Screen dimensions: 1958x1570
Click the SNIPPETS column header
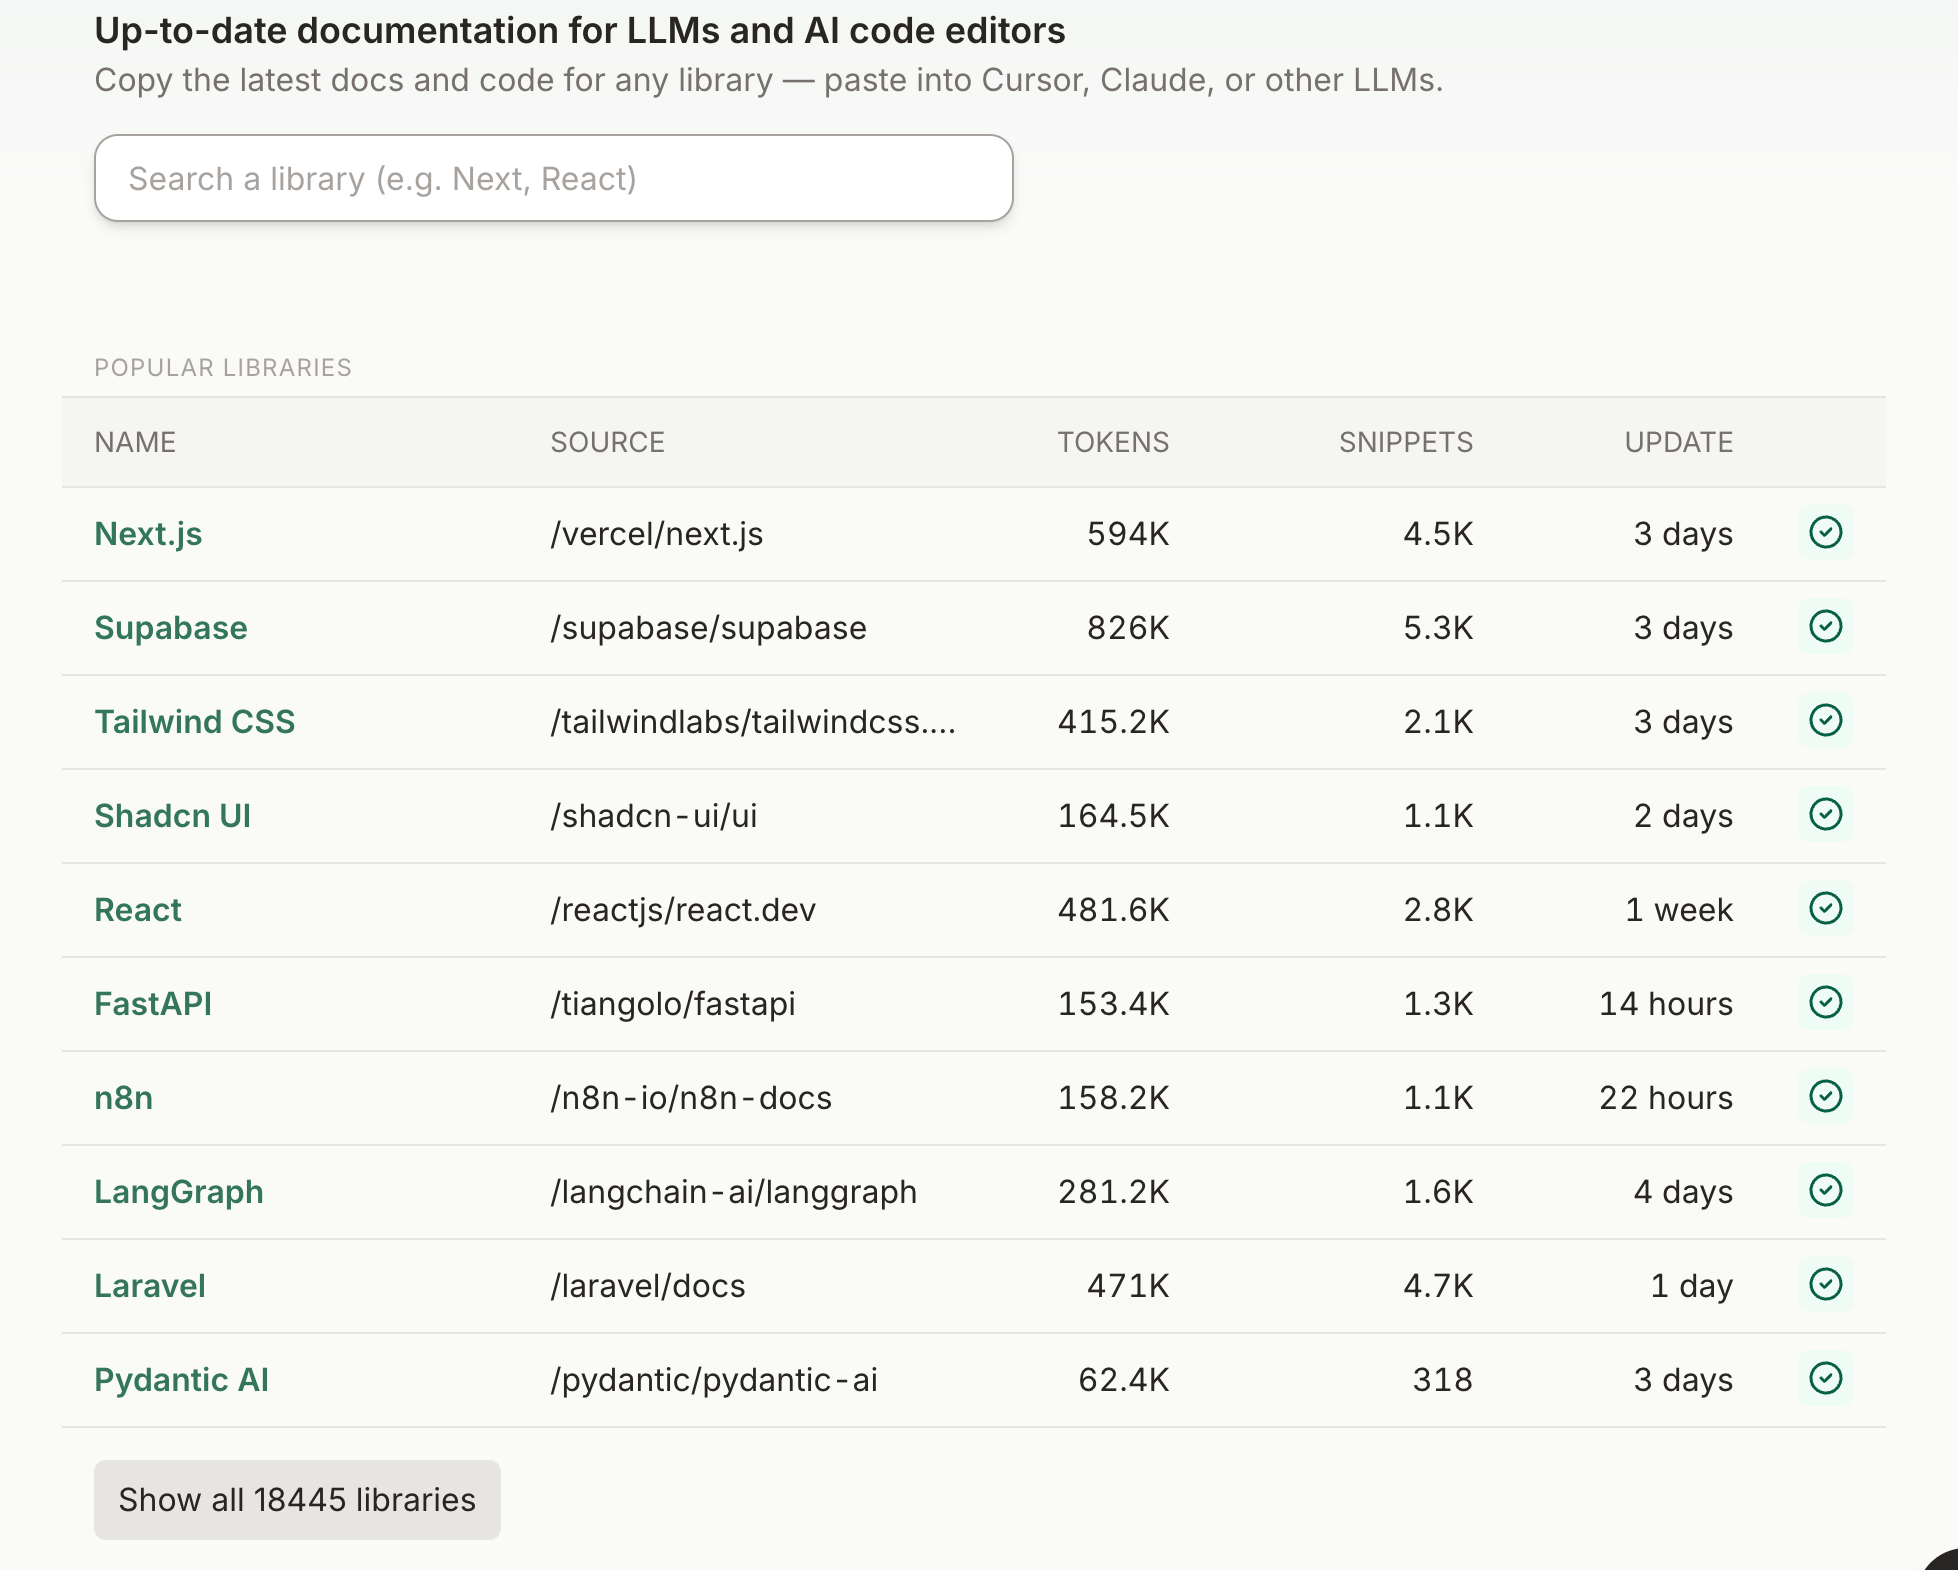pos(1406,442)
